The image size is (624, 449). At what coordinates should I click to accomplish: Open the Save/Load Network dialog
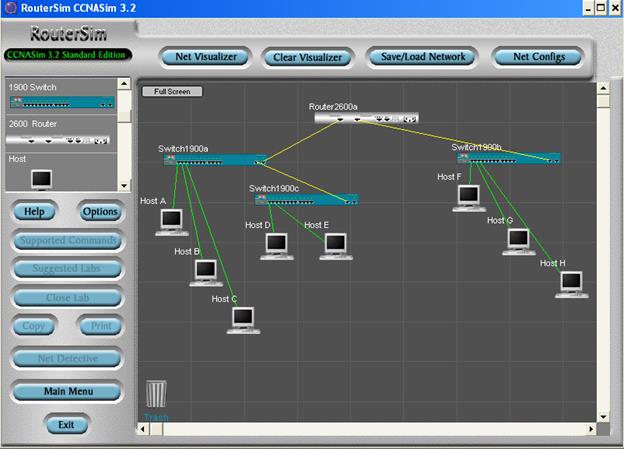point(424,57)
